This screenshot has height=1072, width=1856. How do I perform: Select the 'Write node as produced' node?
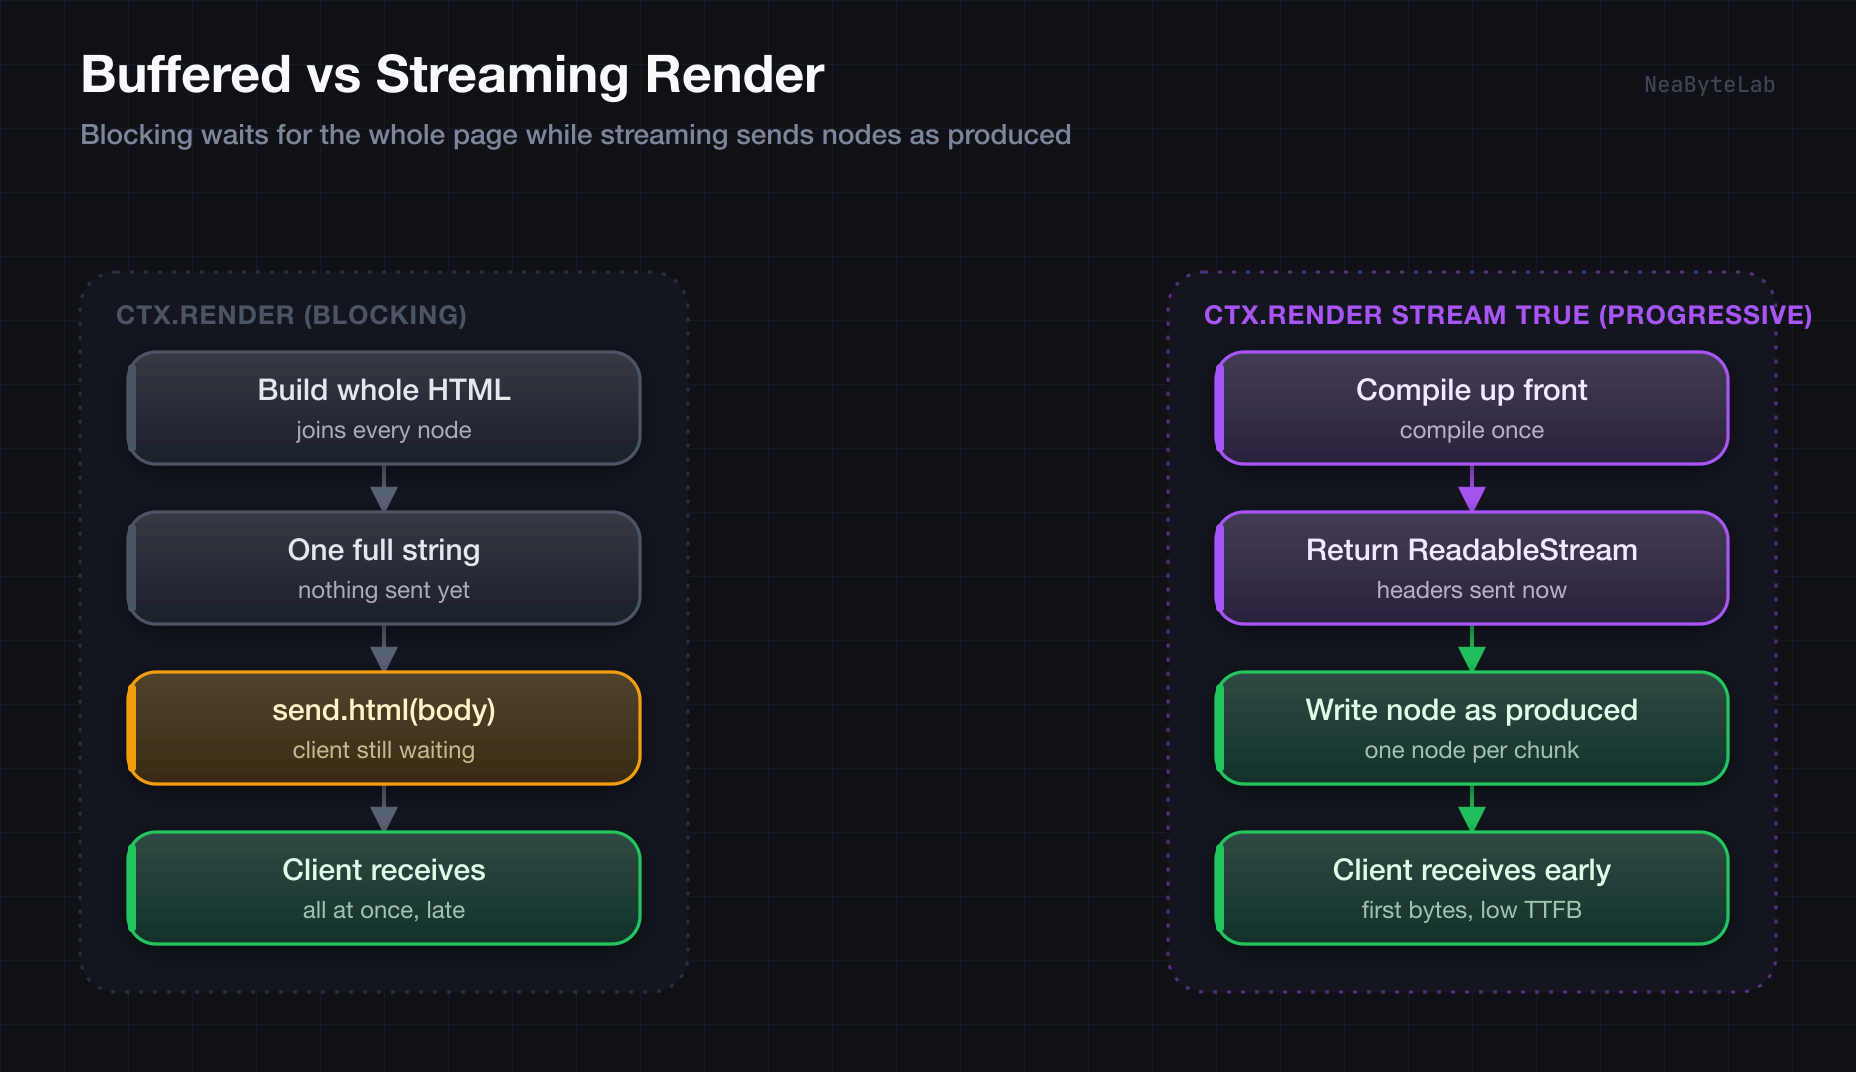[1472, 728]
